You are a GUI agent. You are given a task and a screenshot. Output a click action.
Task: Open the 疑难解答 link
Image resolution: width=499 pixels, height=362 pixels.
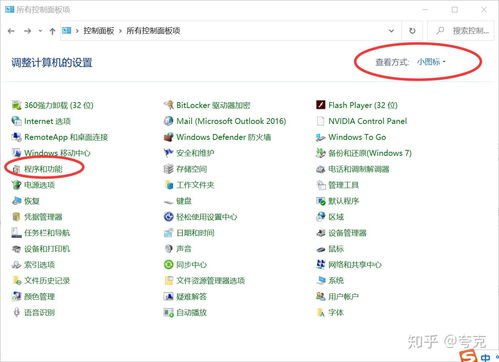[x=191, y=297]
